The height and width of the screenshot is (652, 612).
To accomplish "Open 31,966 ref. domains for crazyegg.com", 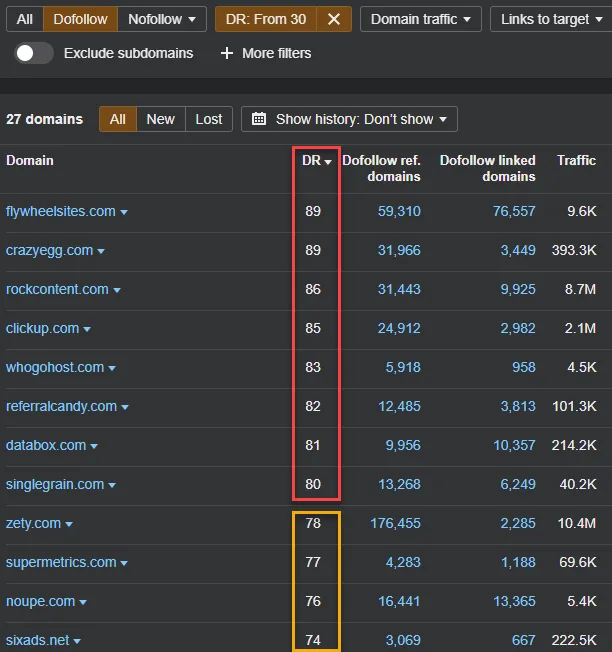I will click(399, 250).
